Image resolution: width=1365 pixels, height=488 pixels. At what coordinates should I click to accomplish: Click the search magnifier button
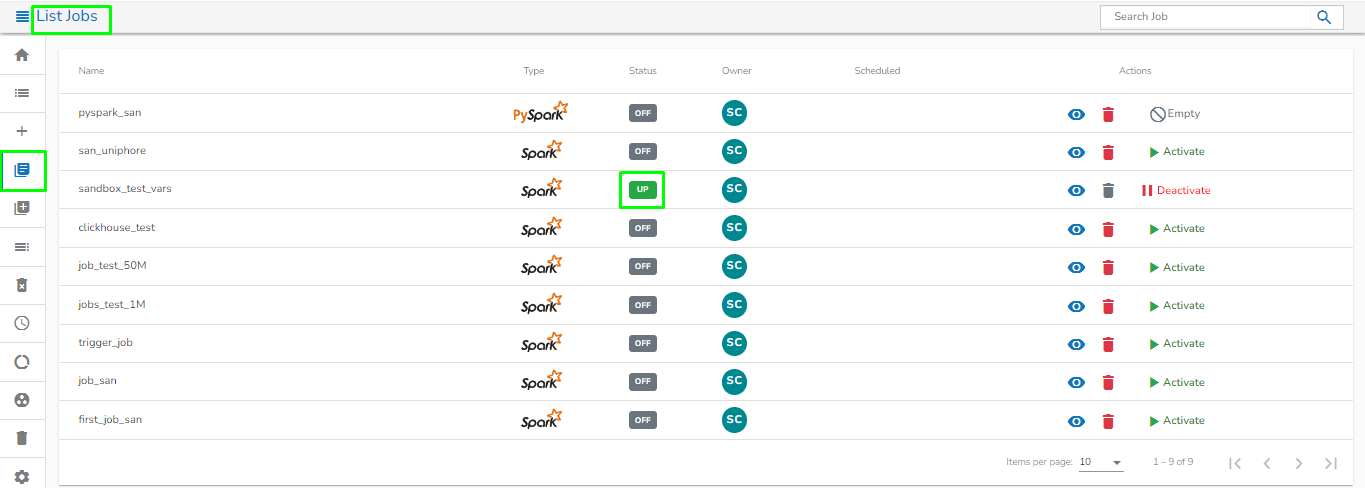pos(1324,17)
